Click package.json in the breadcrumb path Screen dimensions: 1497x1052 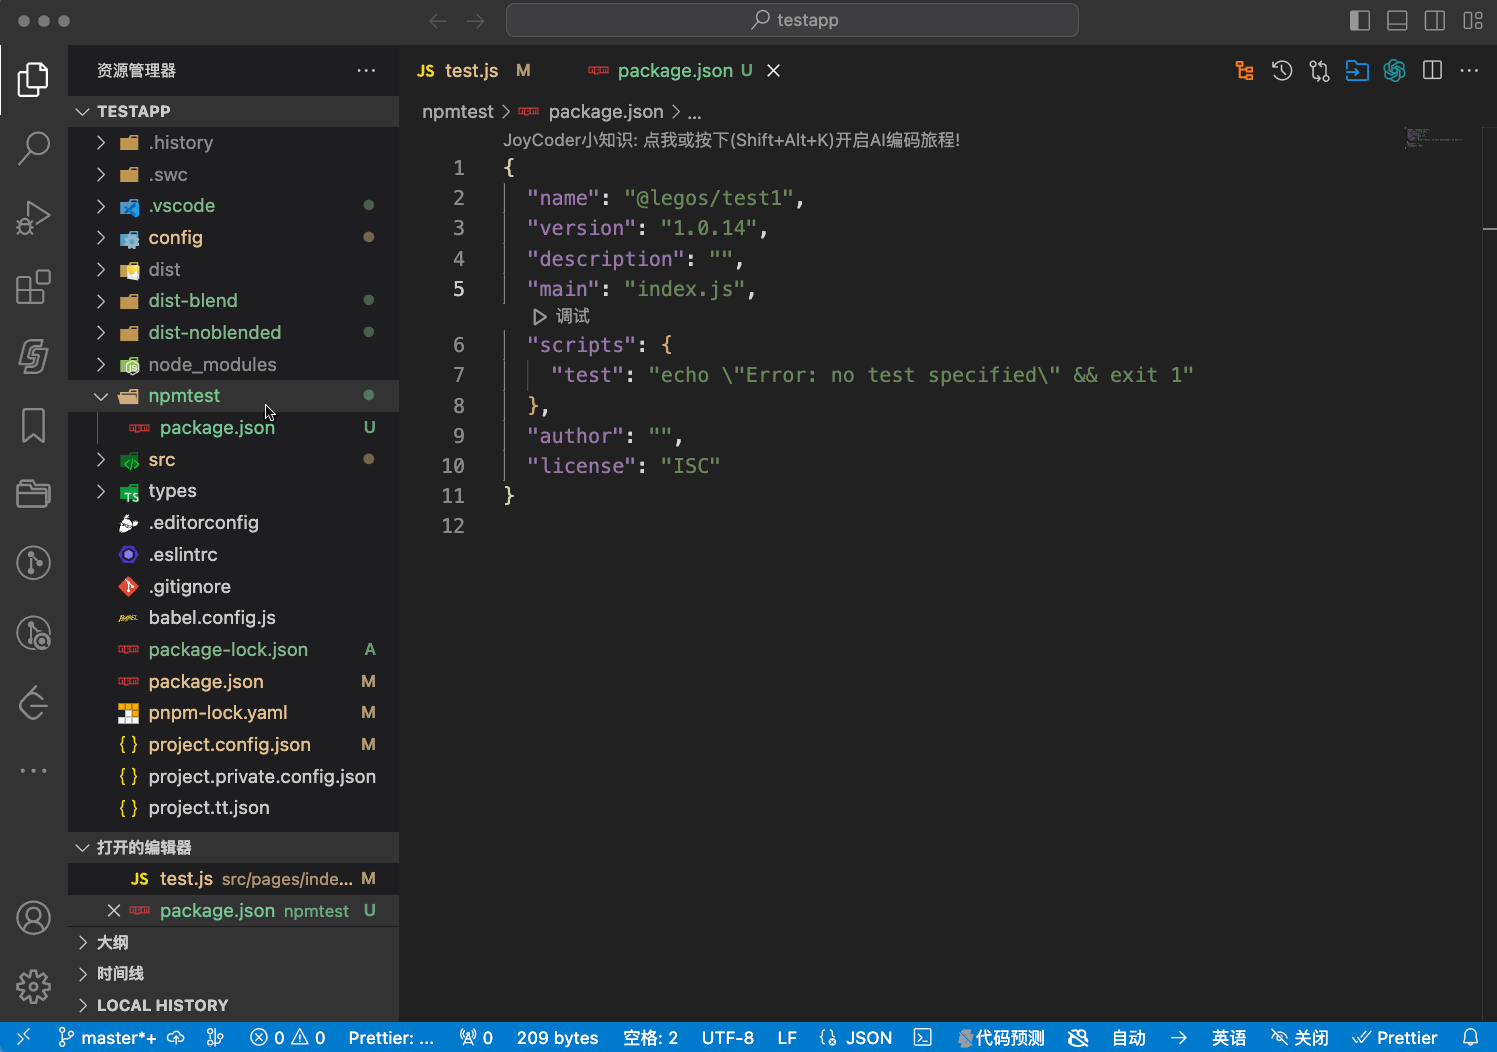[605, 112]
